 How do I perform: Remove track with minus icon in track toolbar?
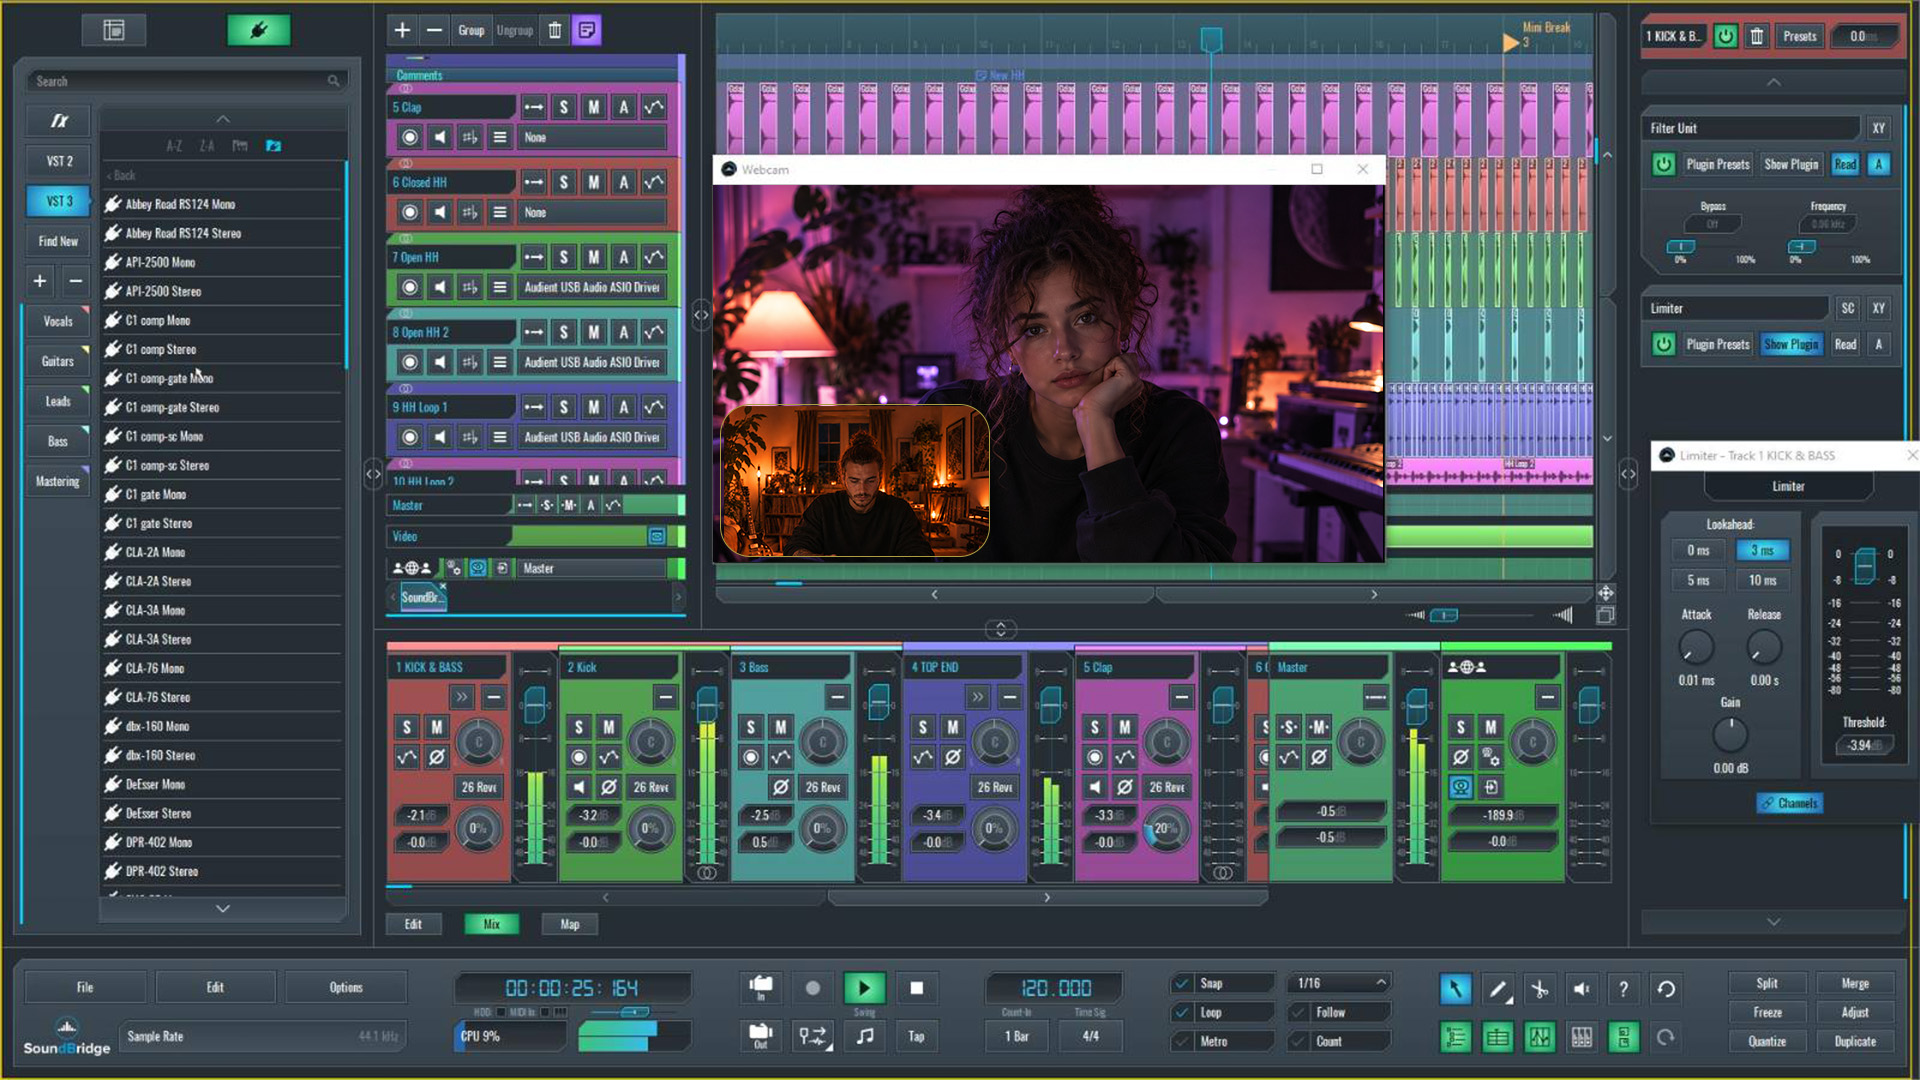click(x=434, y=30)
